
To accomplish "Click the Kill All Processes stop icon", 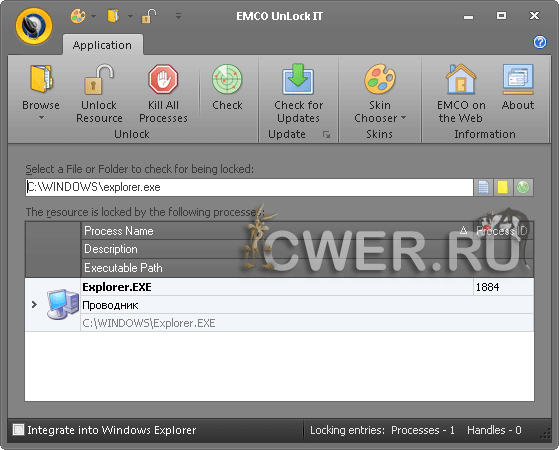I will point(163,79).
